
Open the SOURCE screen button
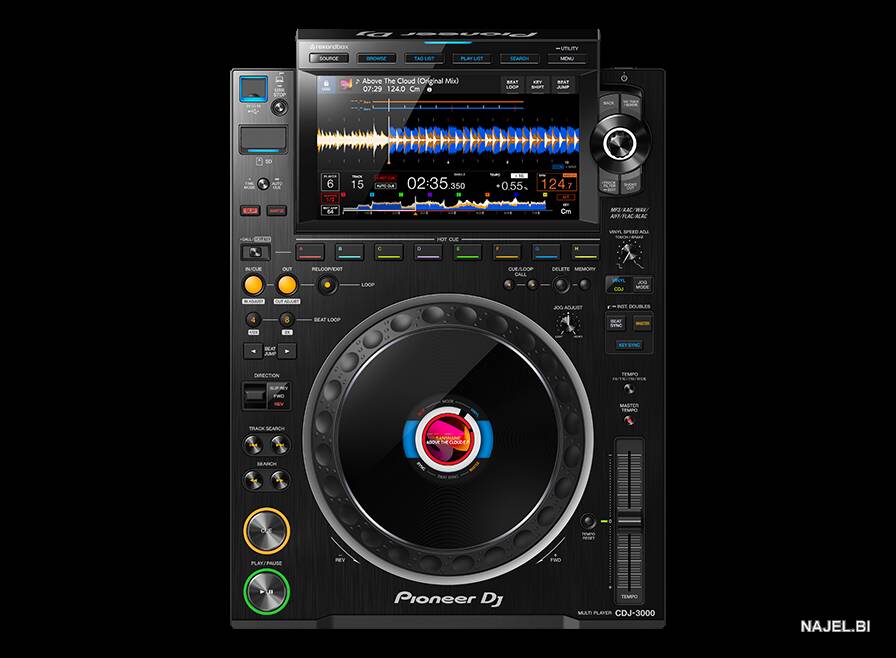(x=329, y=58)
